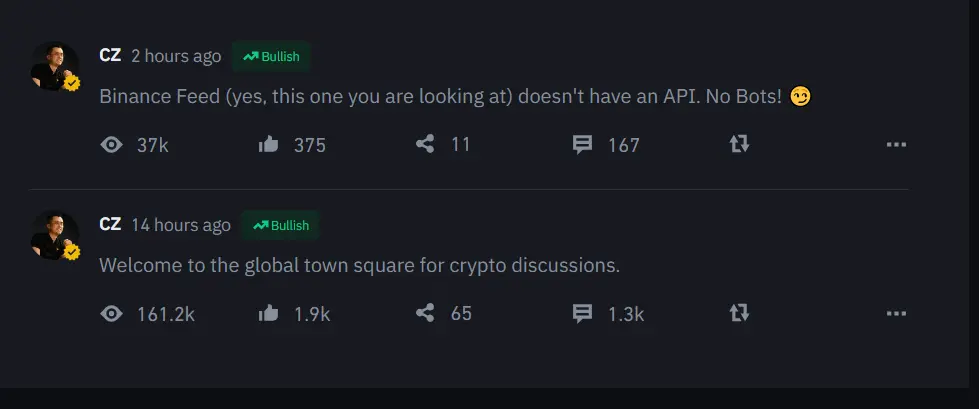This screenshot has height=409, width=979.
Task: Open the 'Welcome to the global town square' post text
Action: pyautogui.click(x=359, y=266)
